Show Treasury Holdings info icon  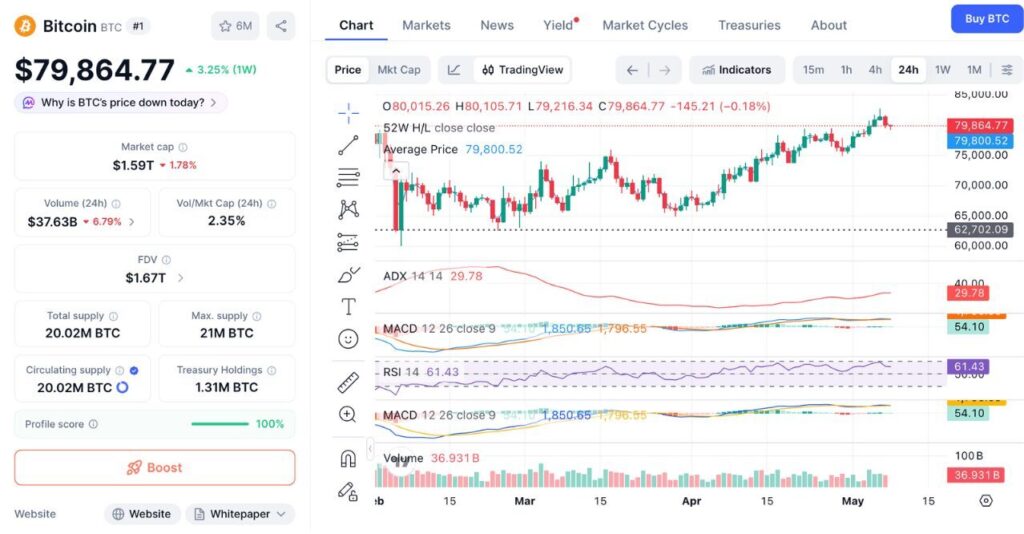(272, 370)
